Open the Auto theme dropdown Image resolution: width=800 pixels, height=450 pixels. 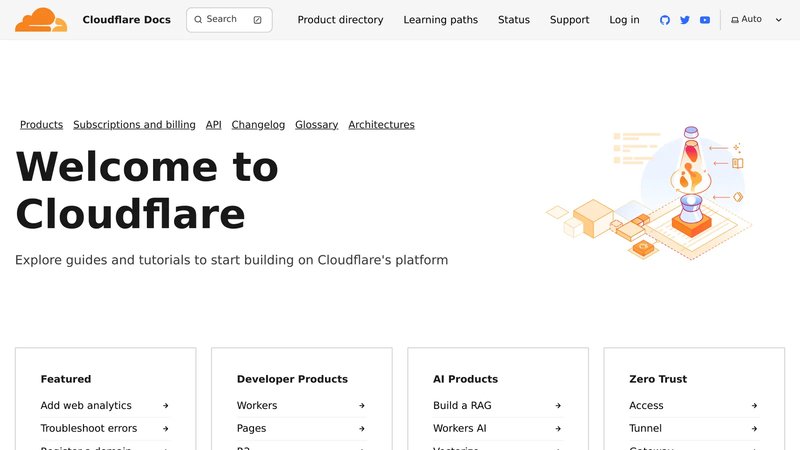click(x=757, y=19)
